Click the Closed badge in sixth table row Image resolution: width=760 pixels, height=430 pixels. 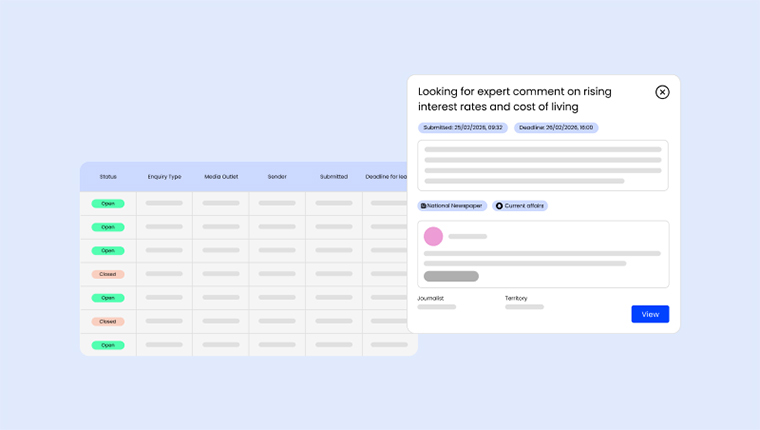108,321
